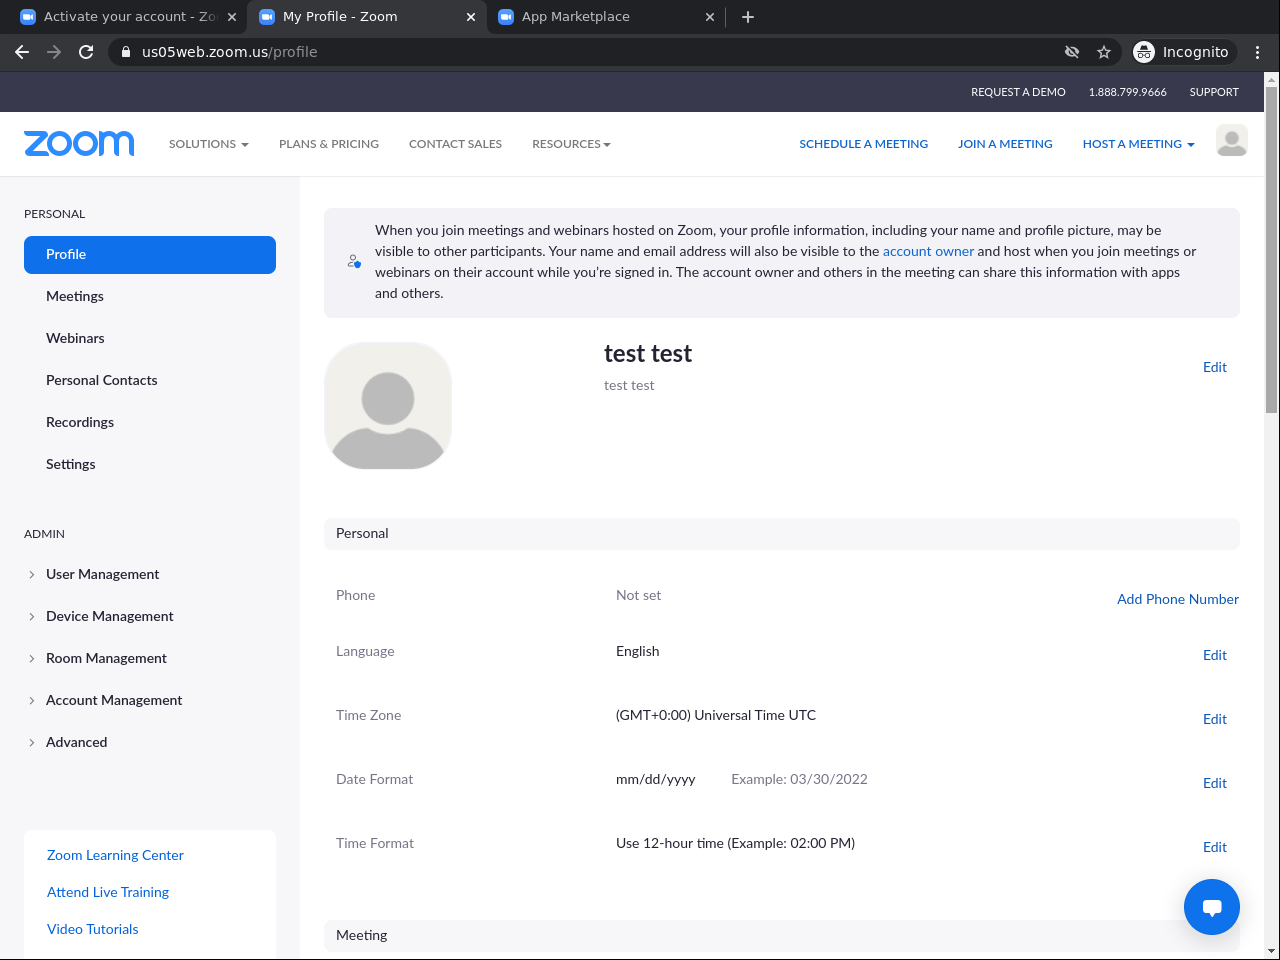This screenshot has width=1280, height=960.
Task: Open the Solutions dropdown menu
Action: point(208,144)
